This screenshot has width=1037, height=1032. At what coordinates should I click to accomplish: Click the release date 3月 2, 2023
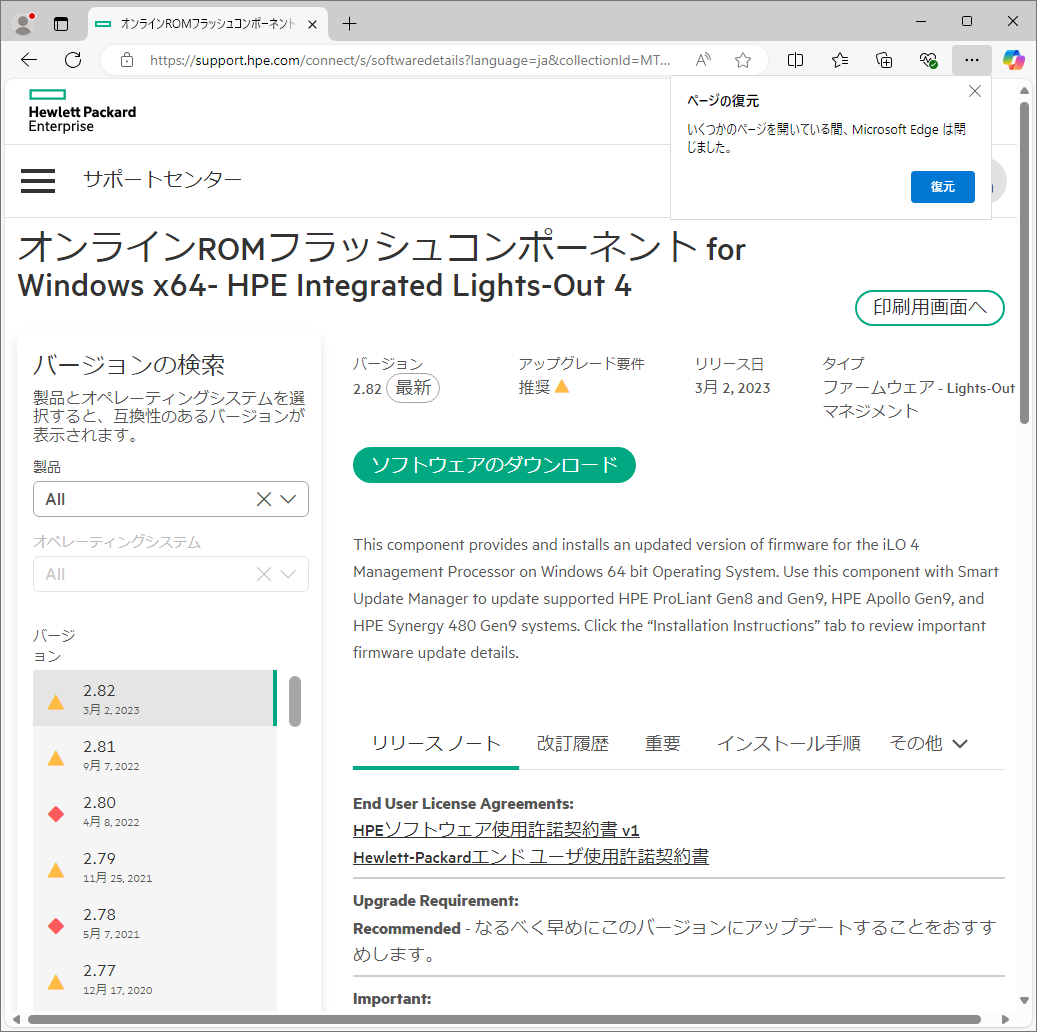[x=732, y=388]
